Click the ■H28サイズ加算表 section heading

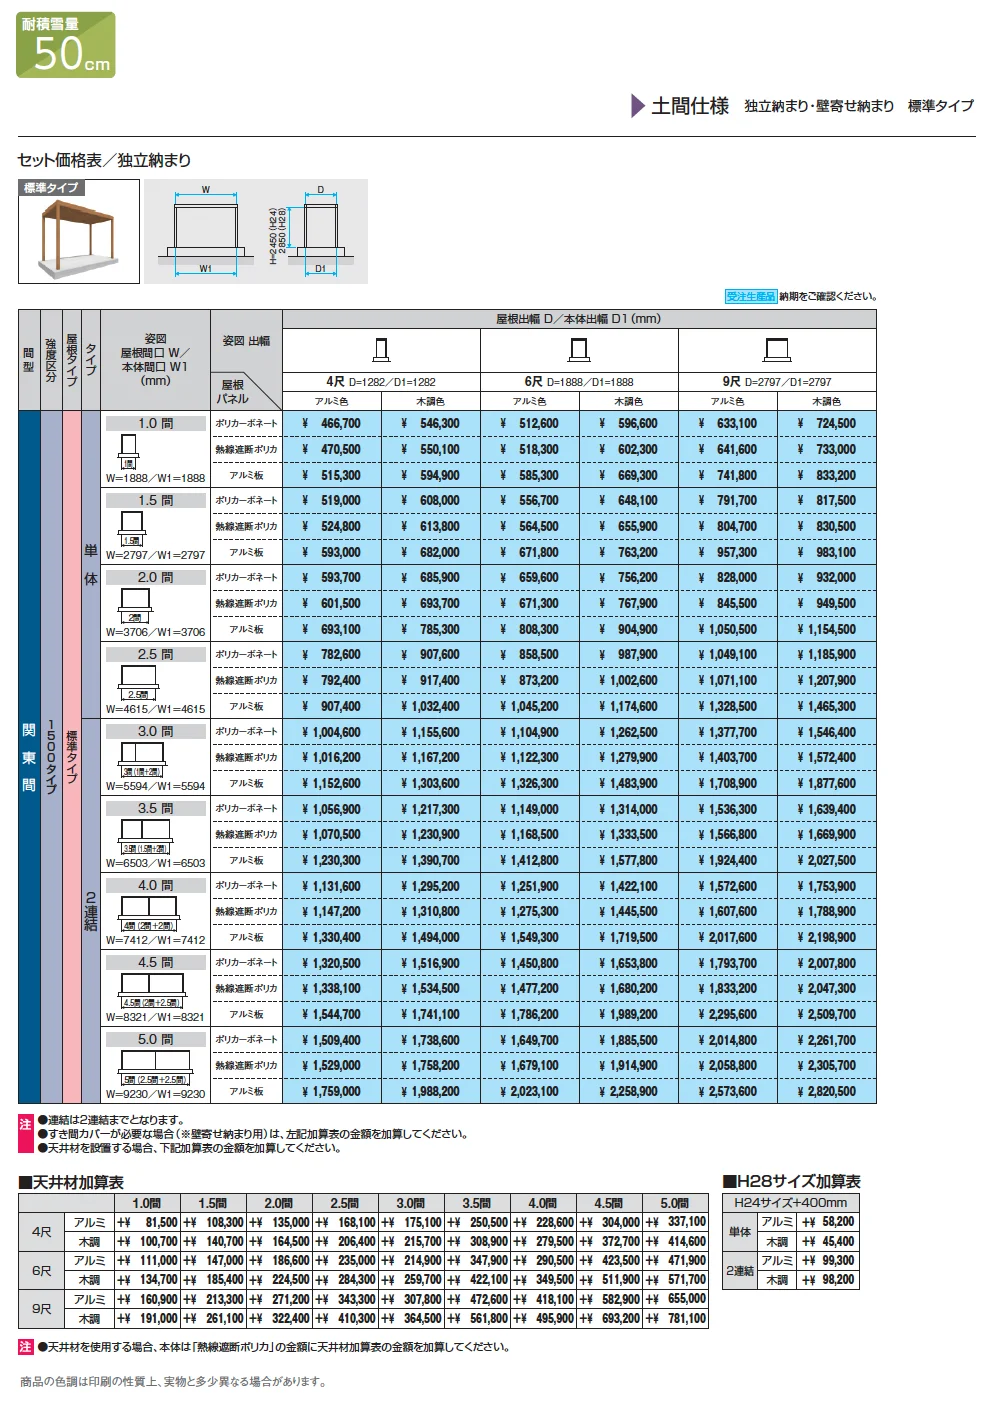point(791,1182)
